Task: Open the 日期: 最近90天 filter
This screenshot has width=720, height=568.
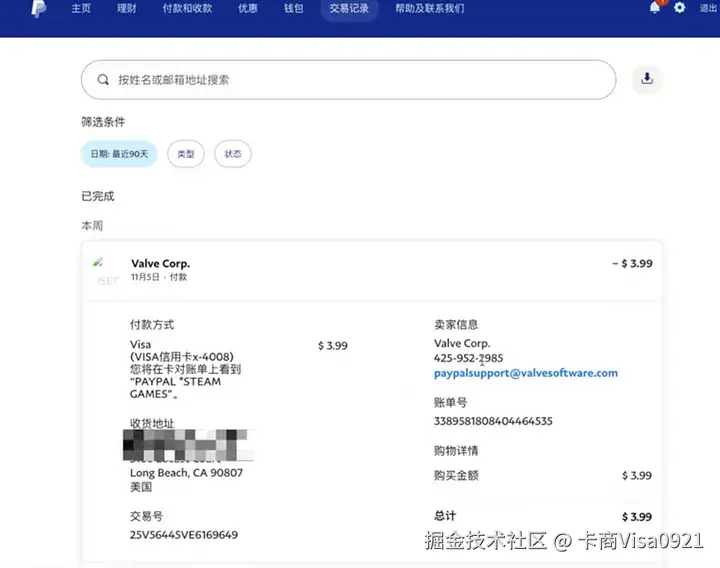Action: (119, 154)
